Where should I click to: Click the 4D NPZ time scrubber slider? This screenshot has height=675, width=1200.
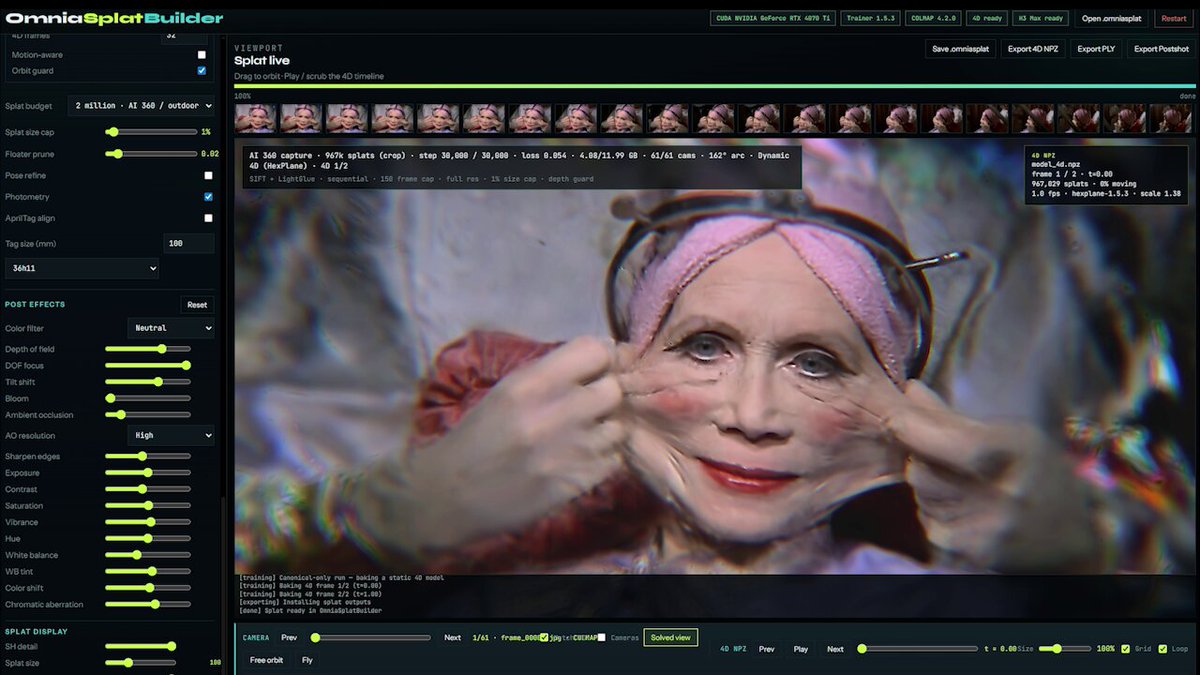[x=918, y=649]
